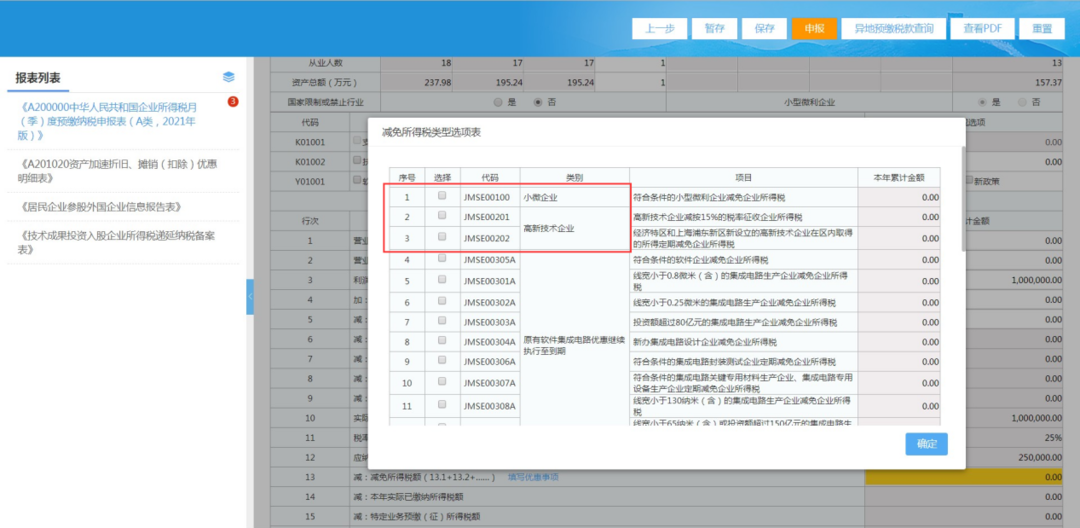Confirm the dialog with 确定
The width and height of the screenshot is (1080, 528).
[x=926, y=444]
